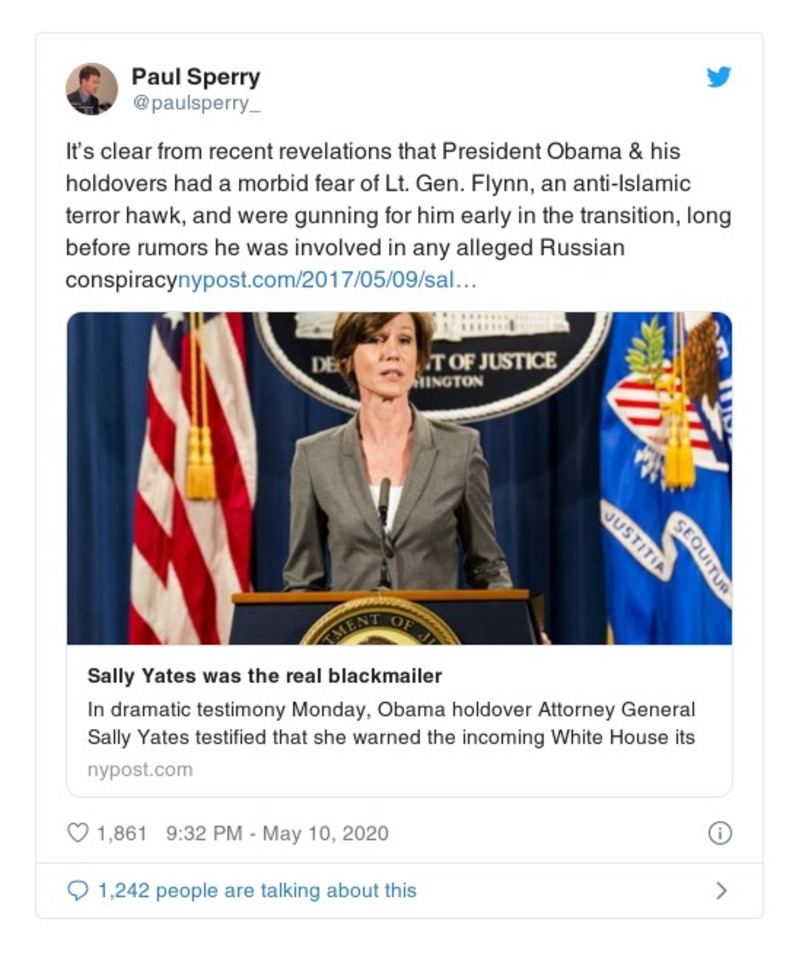Click the article description starting "In dramatic testimony"
799x957 pixels.
[x=391, y=723]
